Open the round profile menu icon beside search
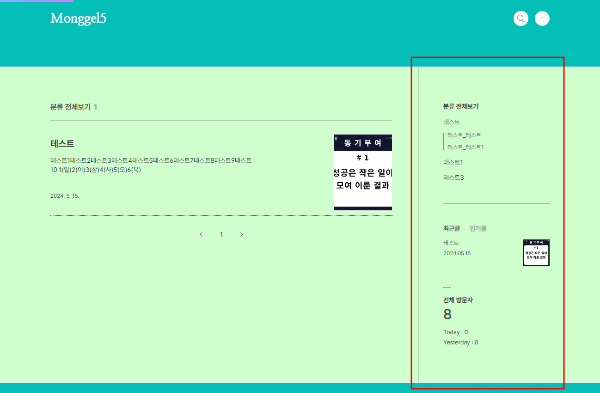The height and width of the screenshot is (393, 600). (x=542, y=18)
